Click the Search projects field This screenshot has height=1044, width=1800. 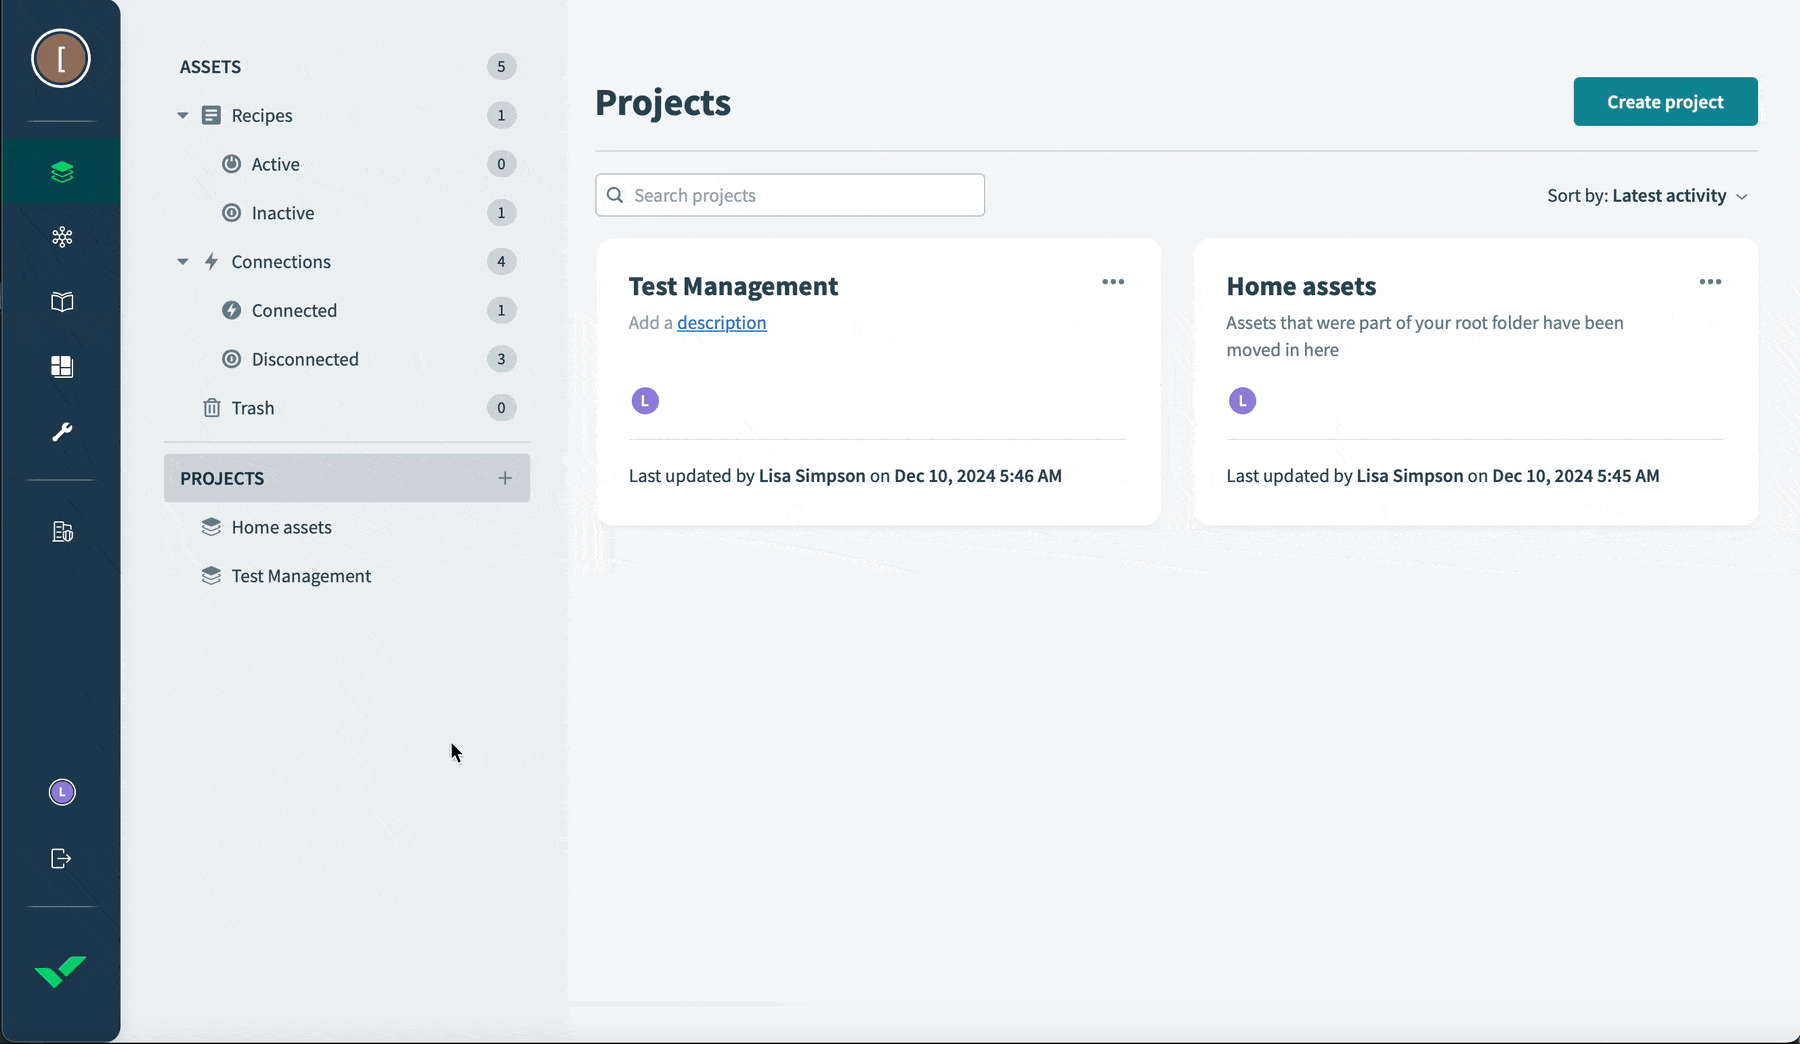[790, 195]
